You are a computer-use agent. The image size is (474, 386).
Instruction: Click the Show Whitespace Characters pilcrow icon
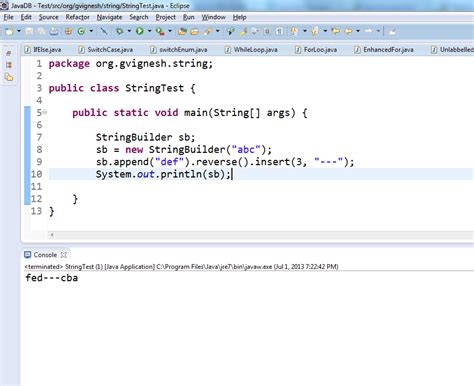click(x=279, y=31)
